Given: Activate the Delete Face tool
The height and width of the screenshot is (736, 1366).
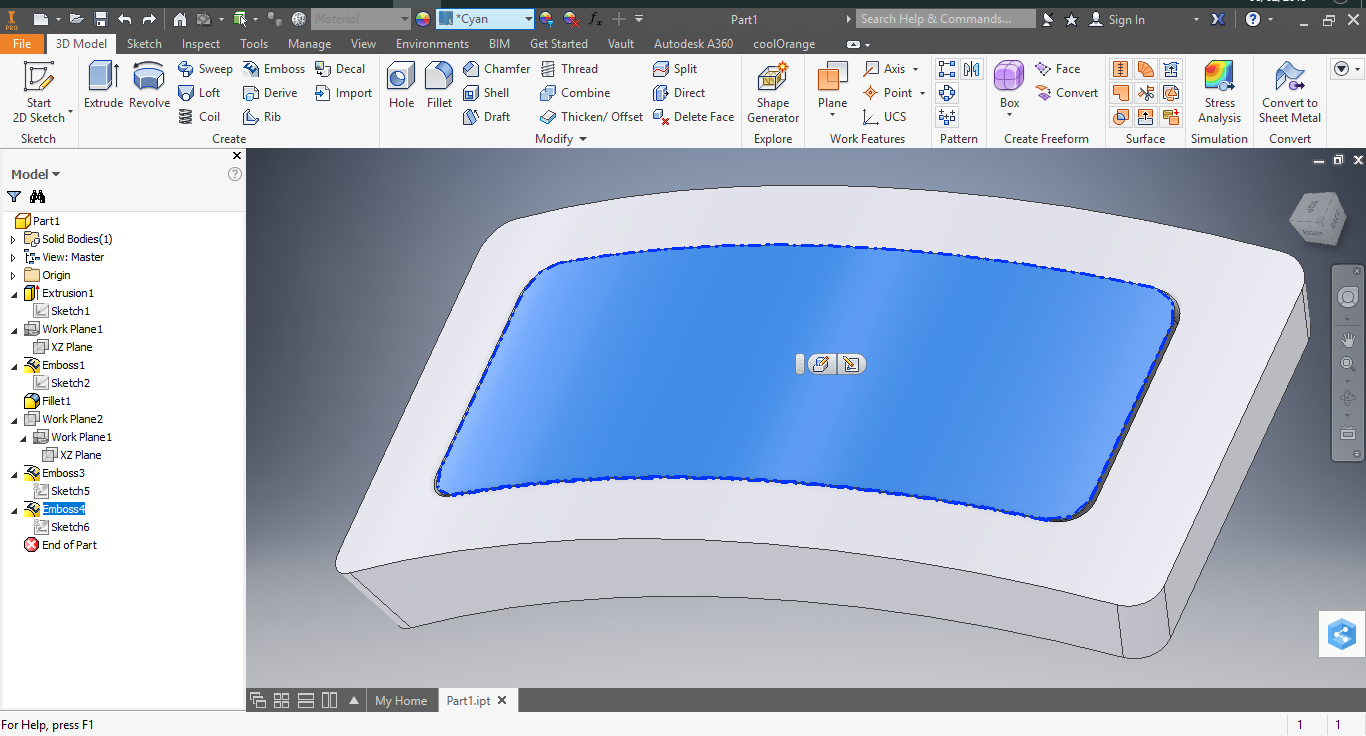Looking at the screenshot, I should coord(693,117).
